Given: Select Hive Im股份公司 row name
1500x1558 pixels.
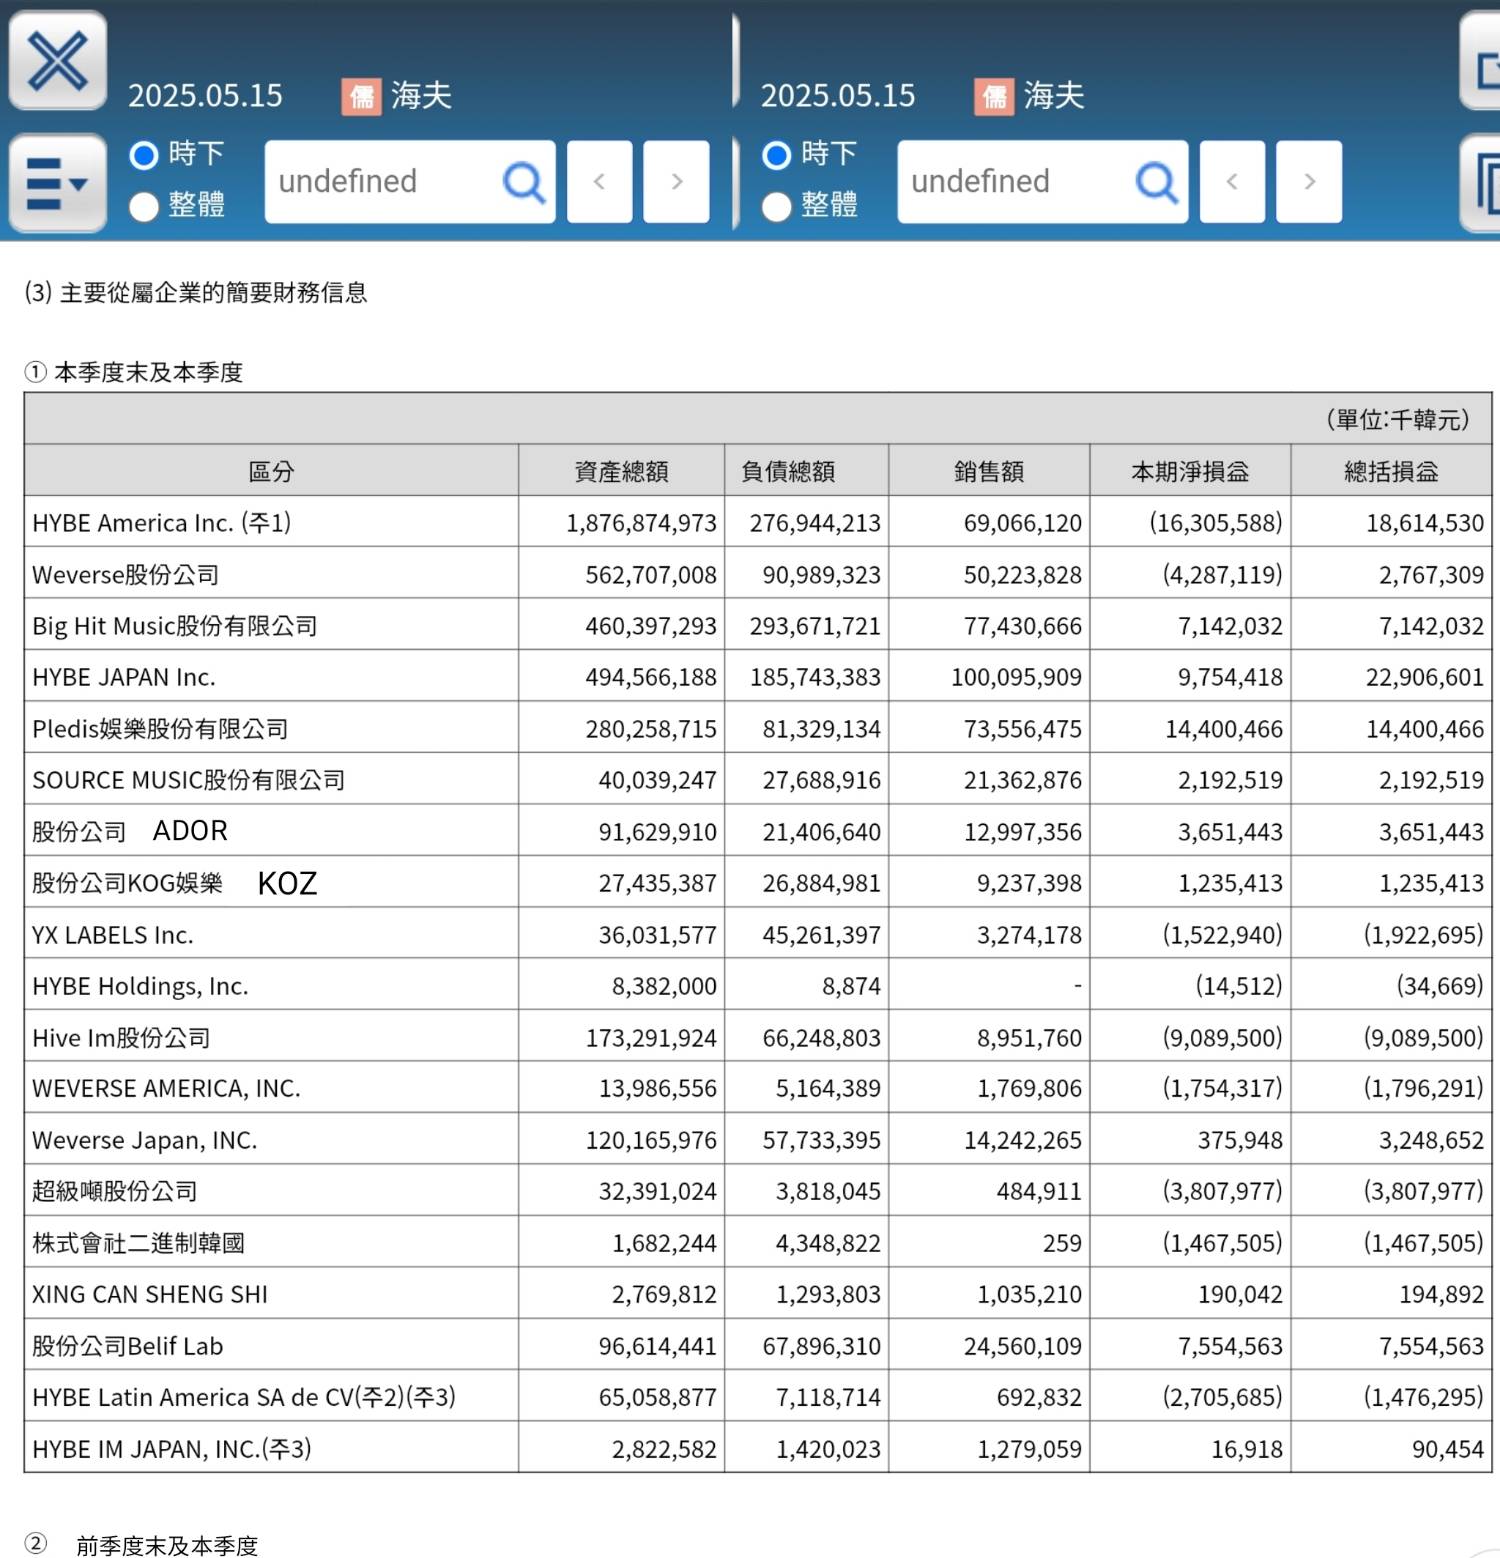Looking at the screenshot, I should pyautogui.click(x=121, y=1038).
